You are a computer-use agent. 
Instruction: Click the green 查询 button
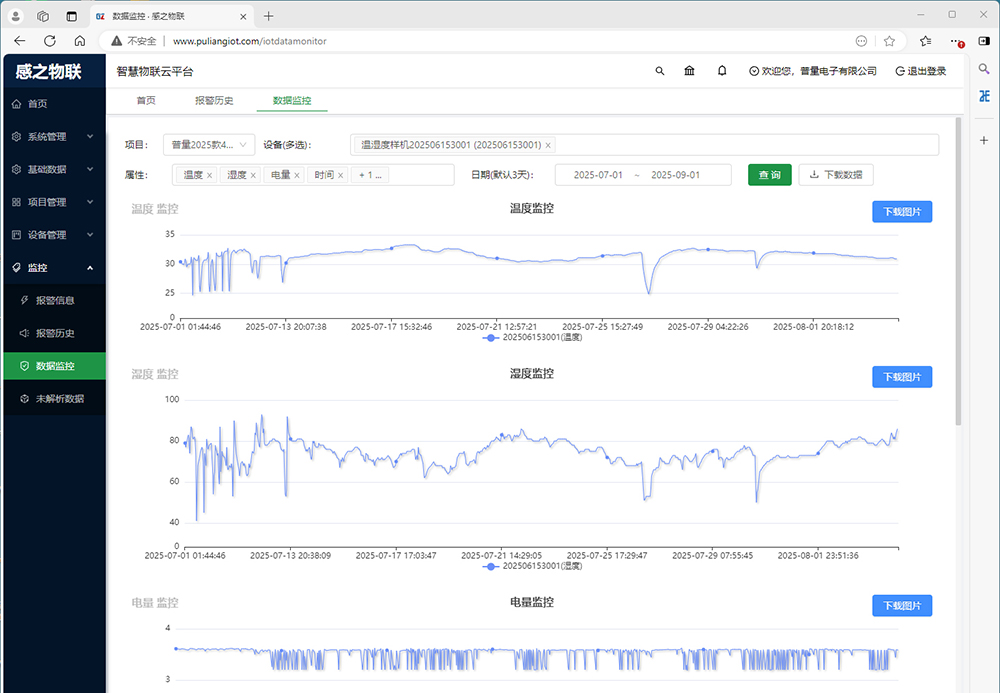[769, 175]
